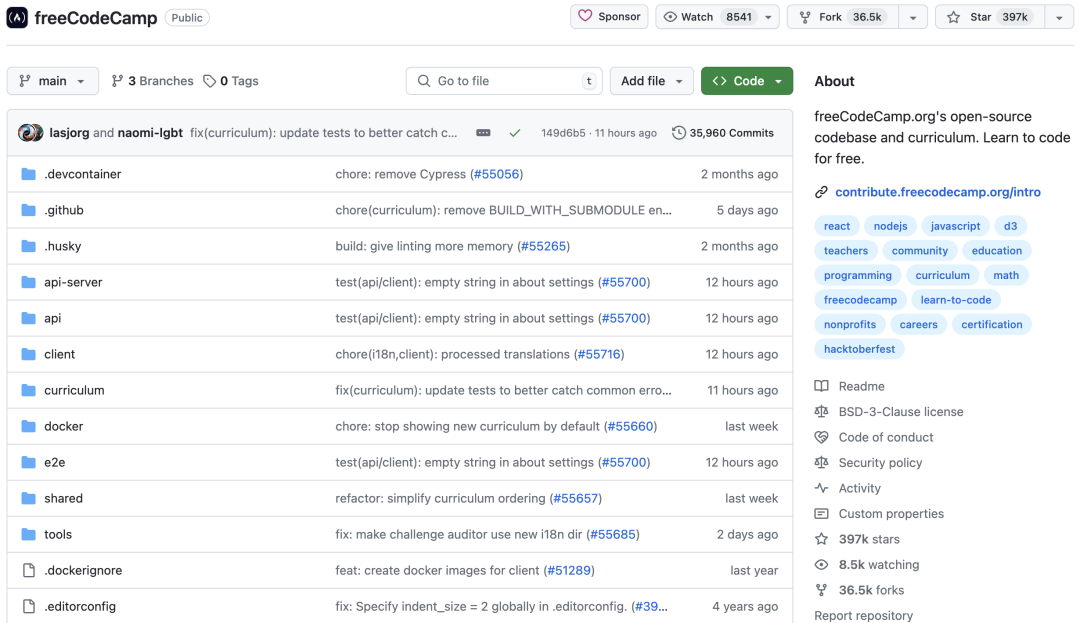Viewport: 1080px width, 623px height.
Task: Open the contribute.freecodecamp.org/intro link
Action: click(937, 191)
